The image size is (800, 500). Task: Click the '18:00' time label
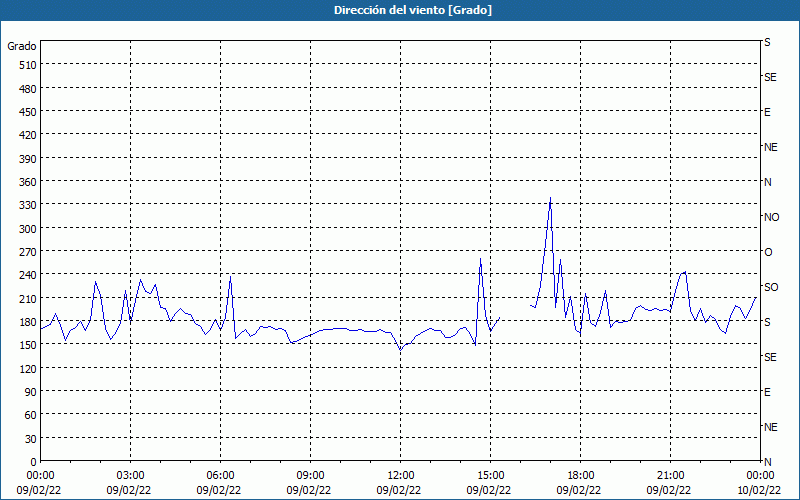click(581, 476)
